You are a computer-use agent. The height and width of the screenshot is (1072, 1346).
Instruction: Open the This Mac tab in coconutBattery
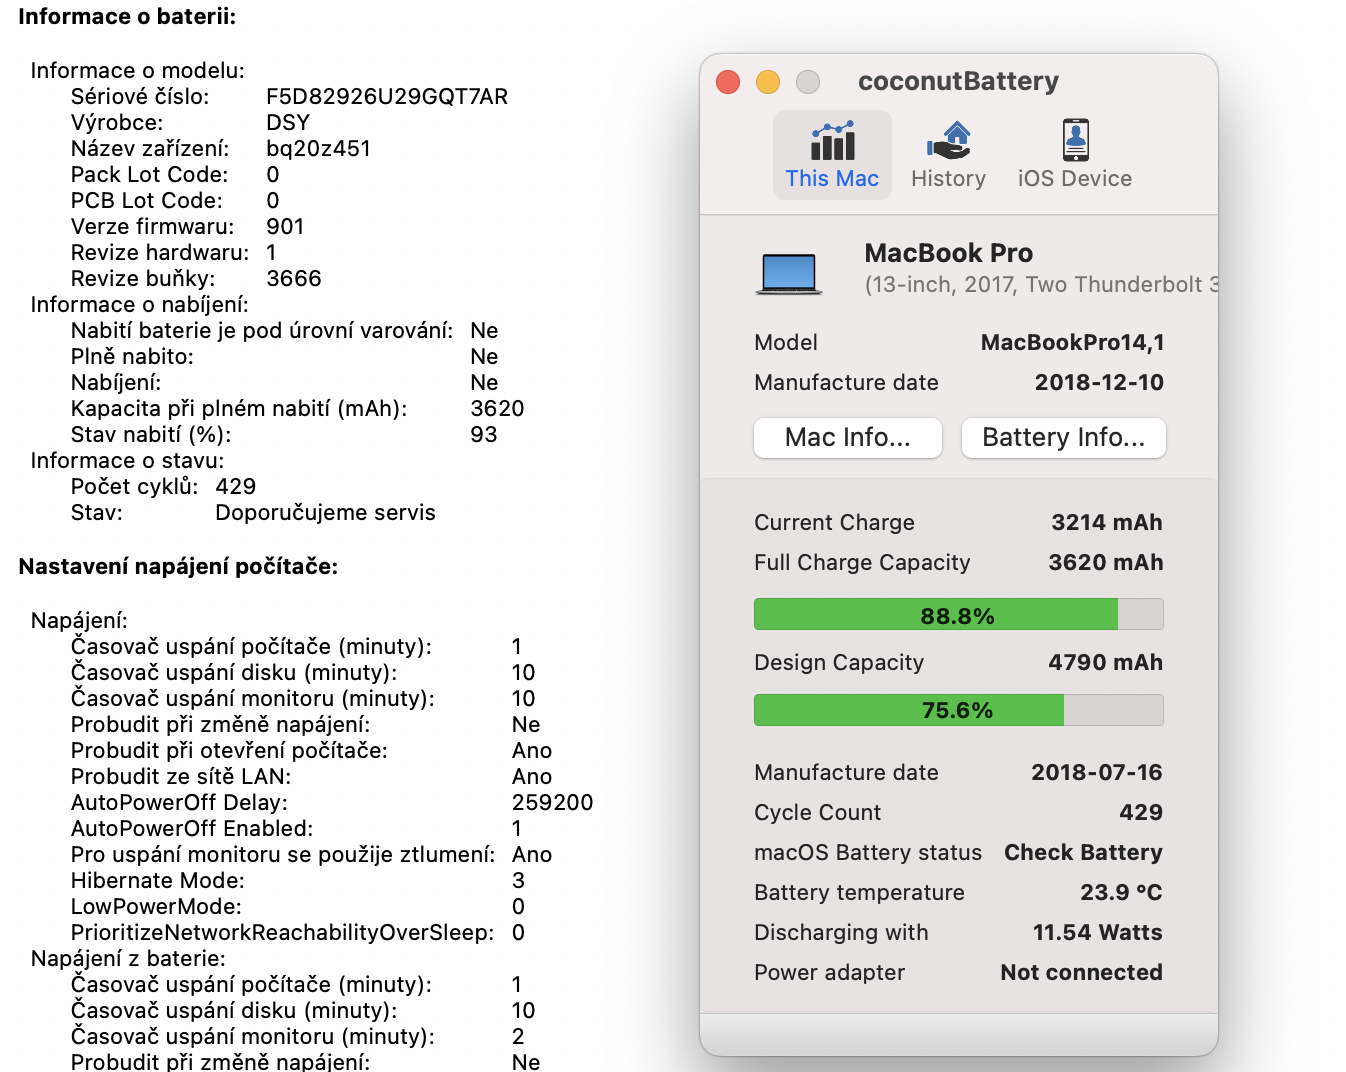click(x=832, y=155)
